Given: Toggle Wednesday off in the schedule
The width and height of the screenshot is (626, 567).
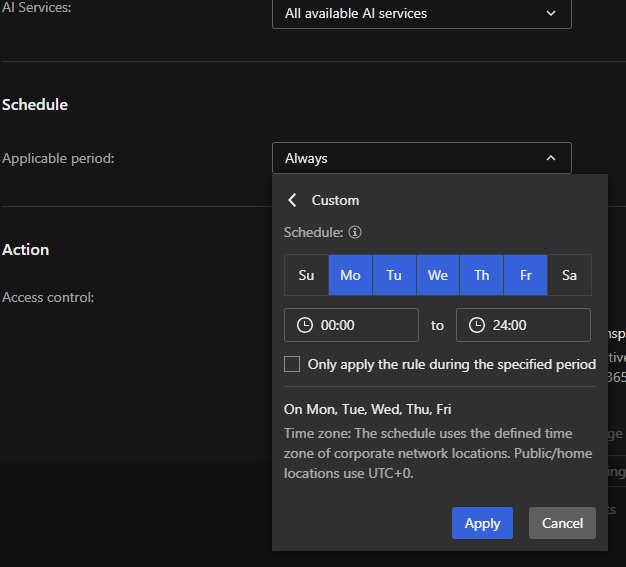Looking at the screenshot, I should click(438, 275).
